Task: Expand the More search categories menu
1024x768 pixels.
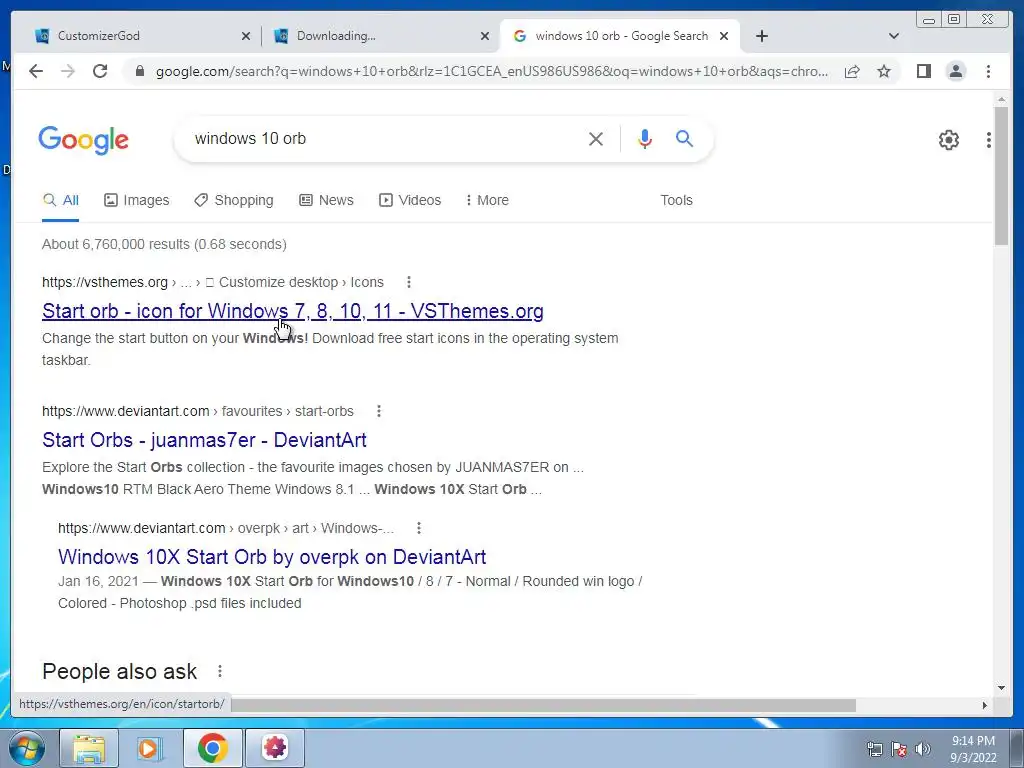Action: 487,200
